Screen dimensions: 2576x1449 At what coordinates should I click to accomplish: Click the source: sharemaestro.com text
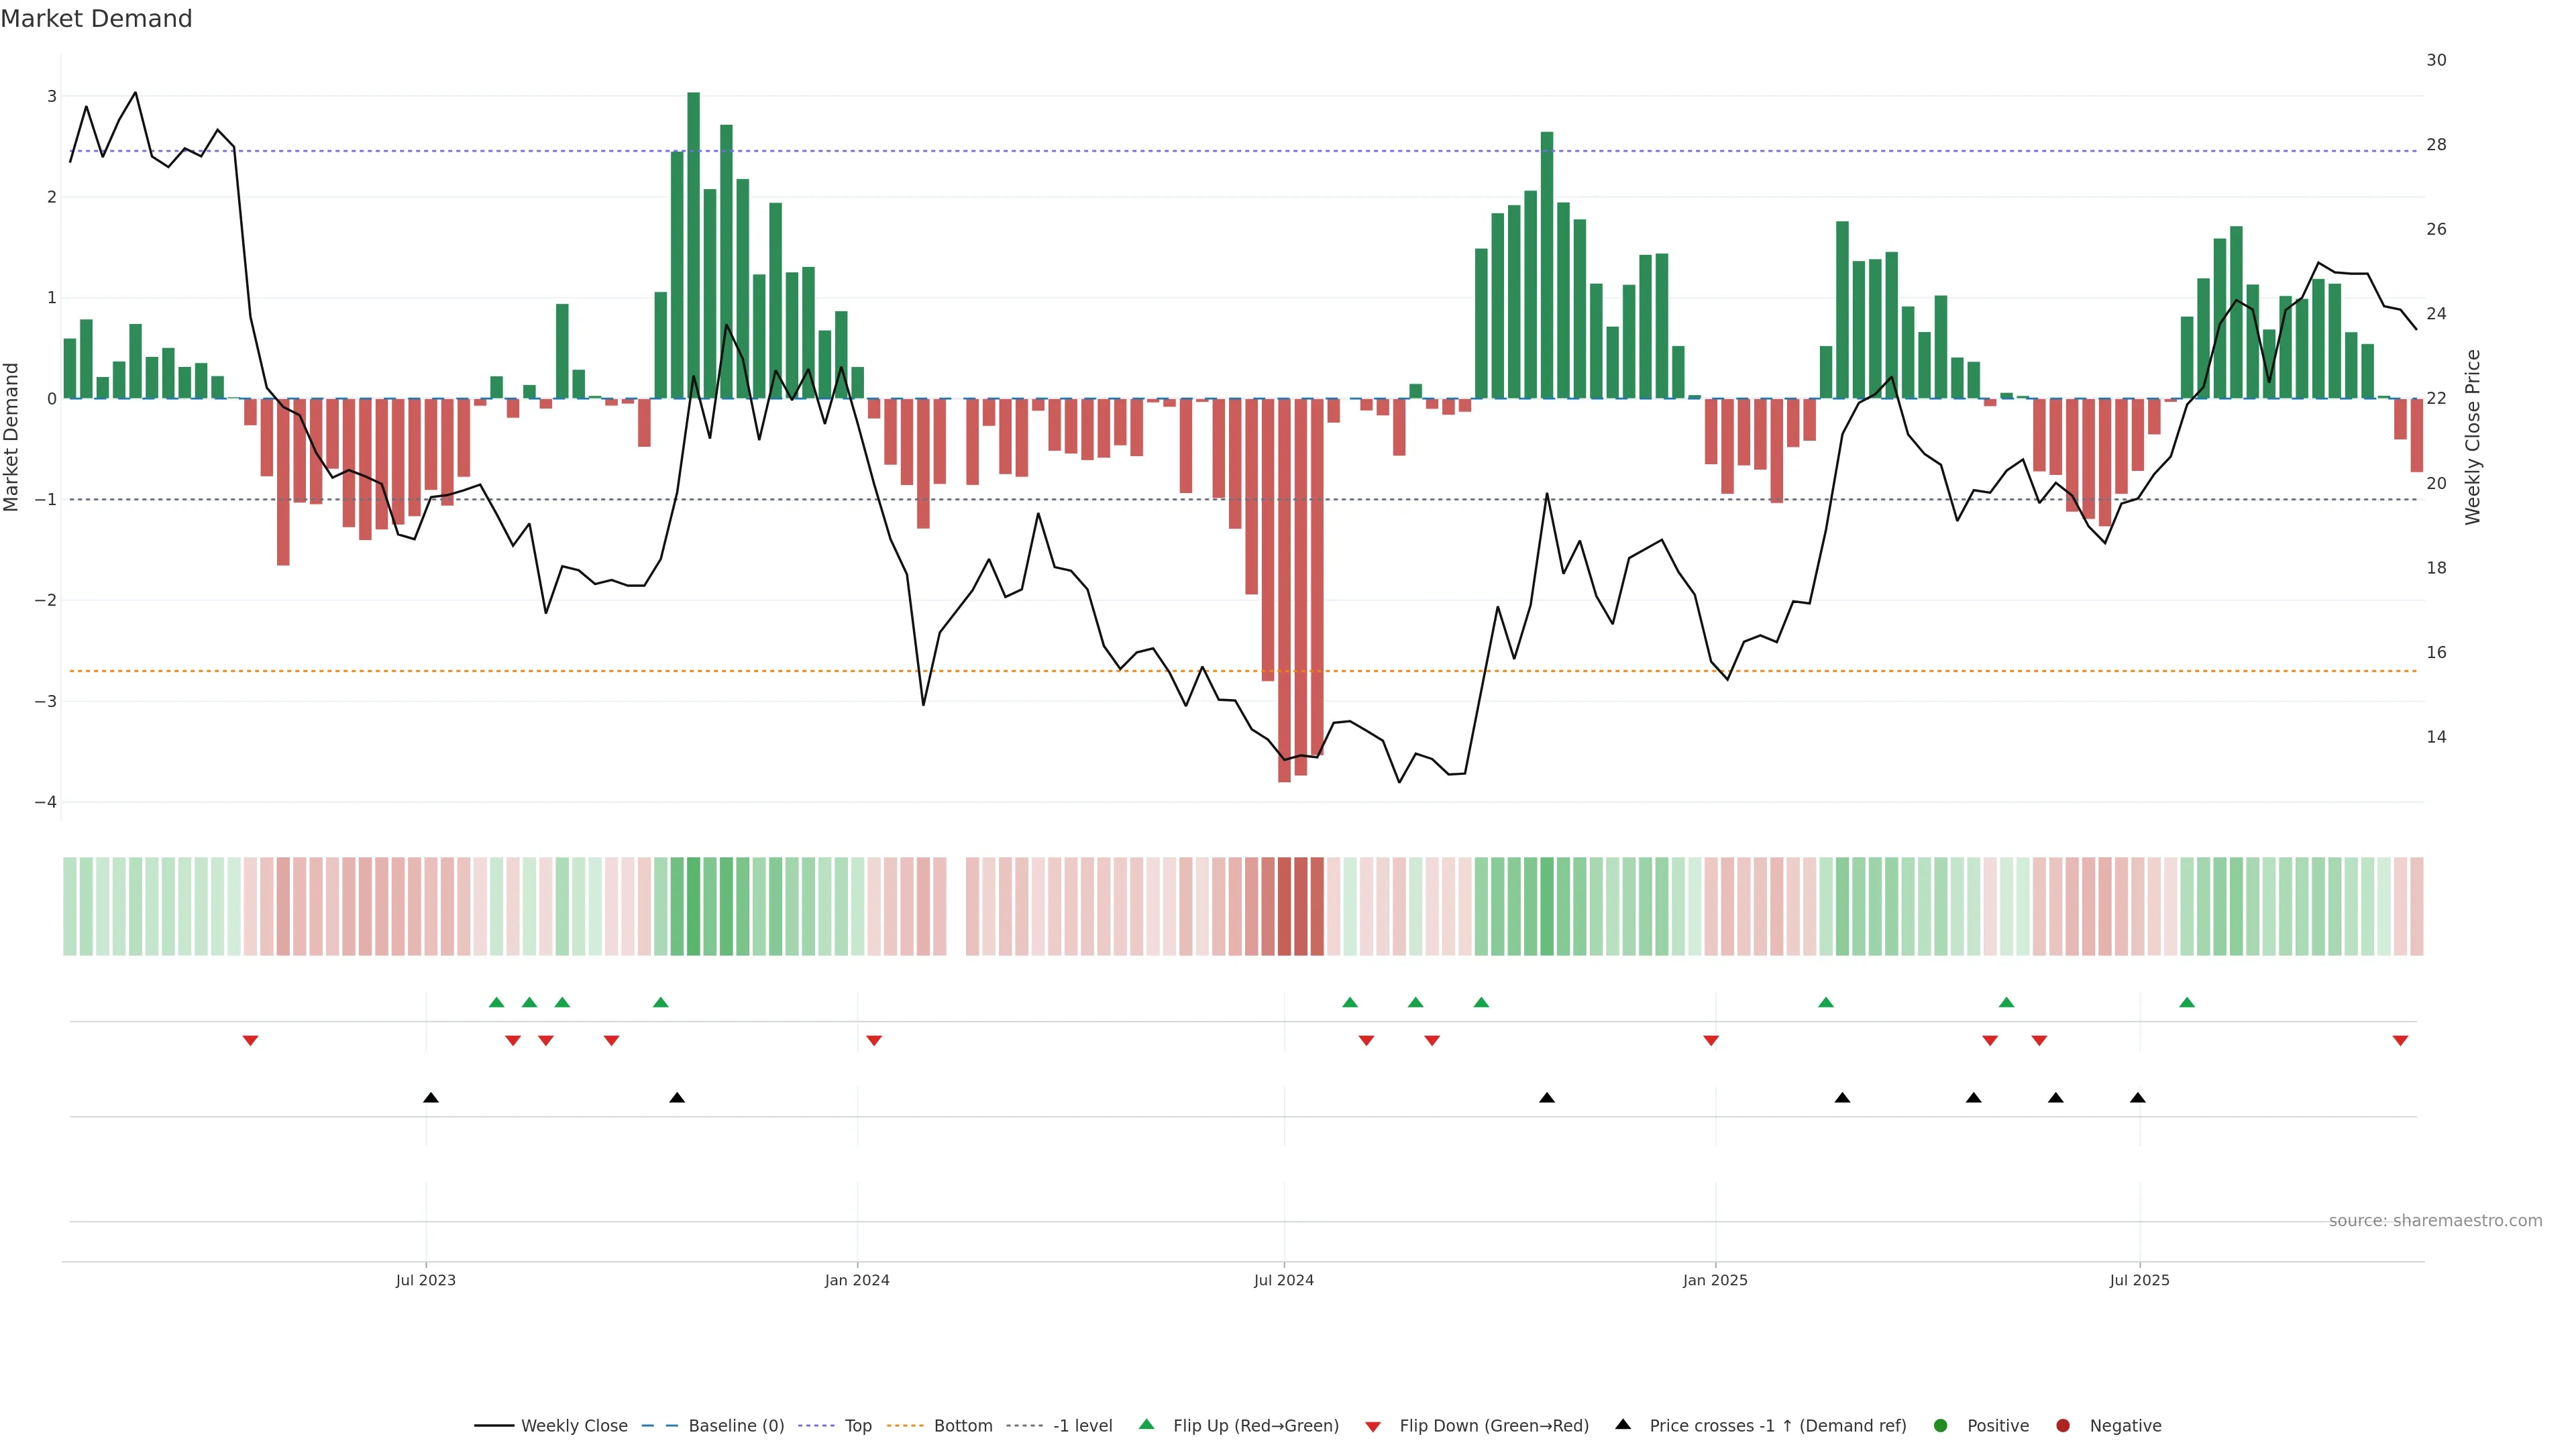click(x=2435, y=1220)
